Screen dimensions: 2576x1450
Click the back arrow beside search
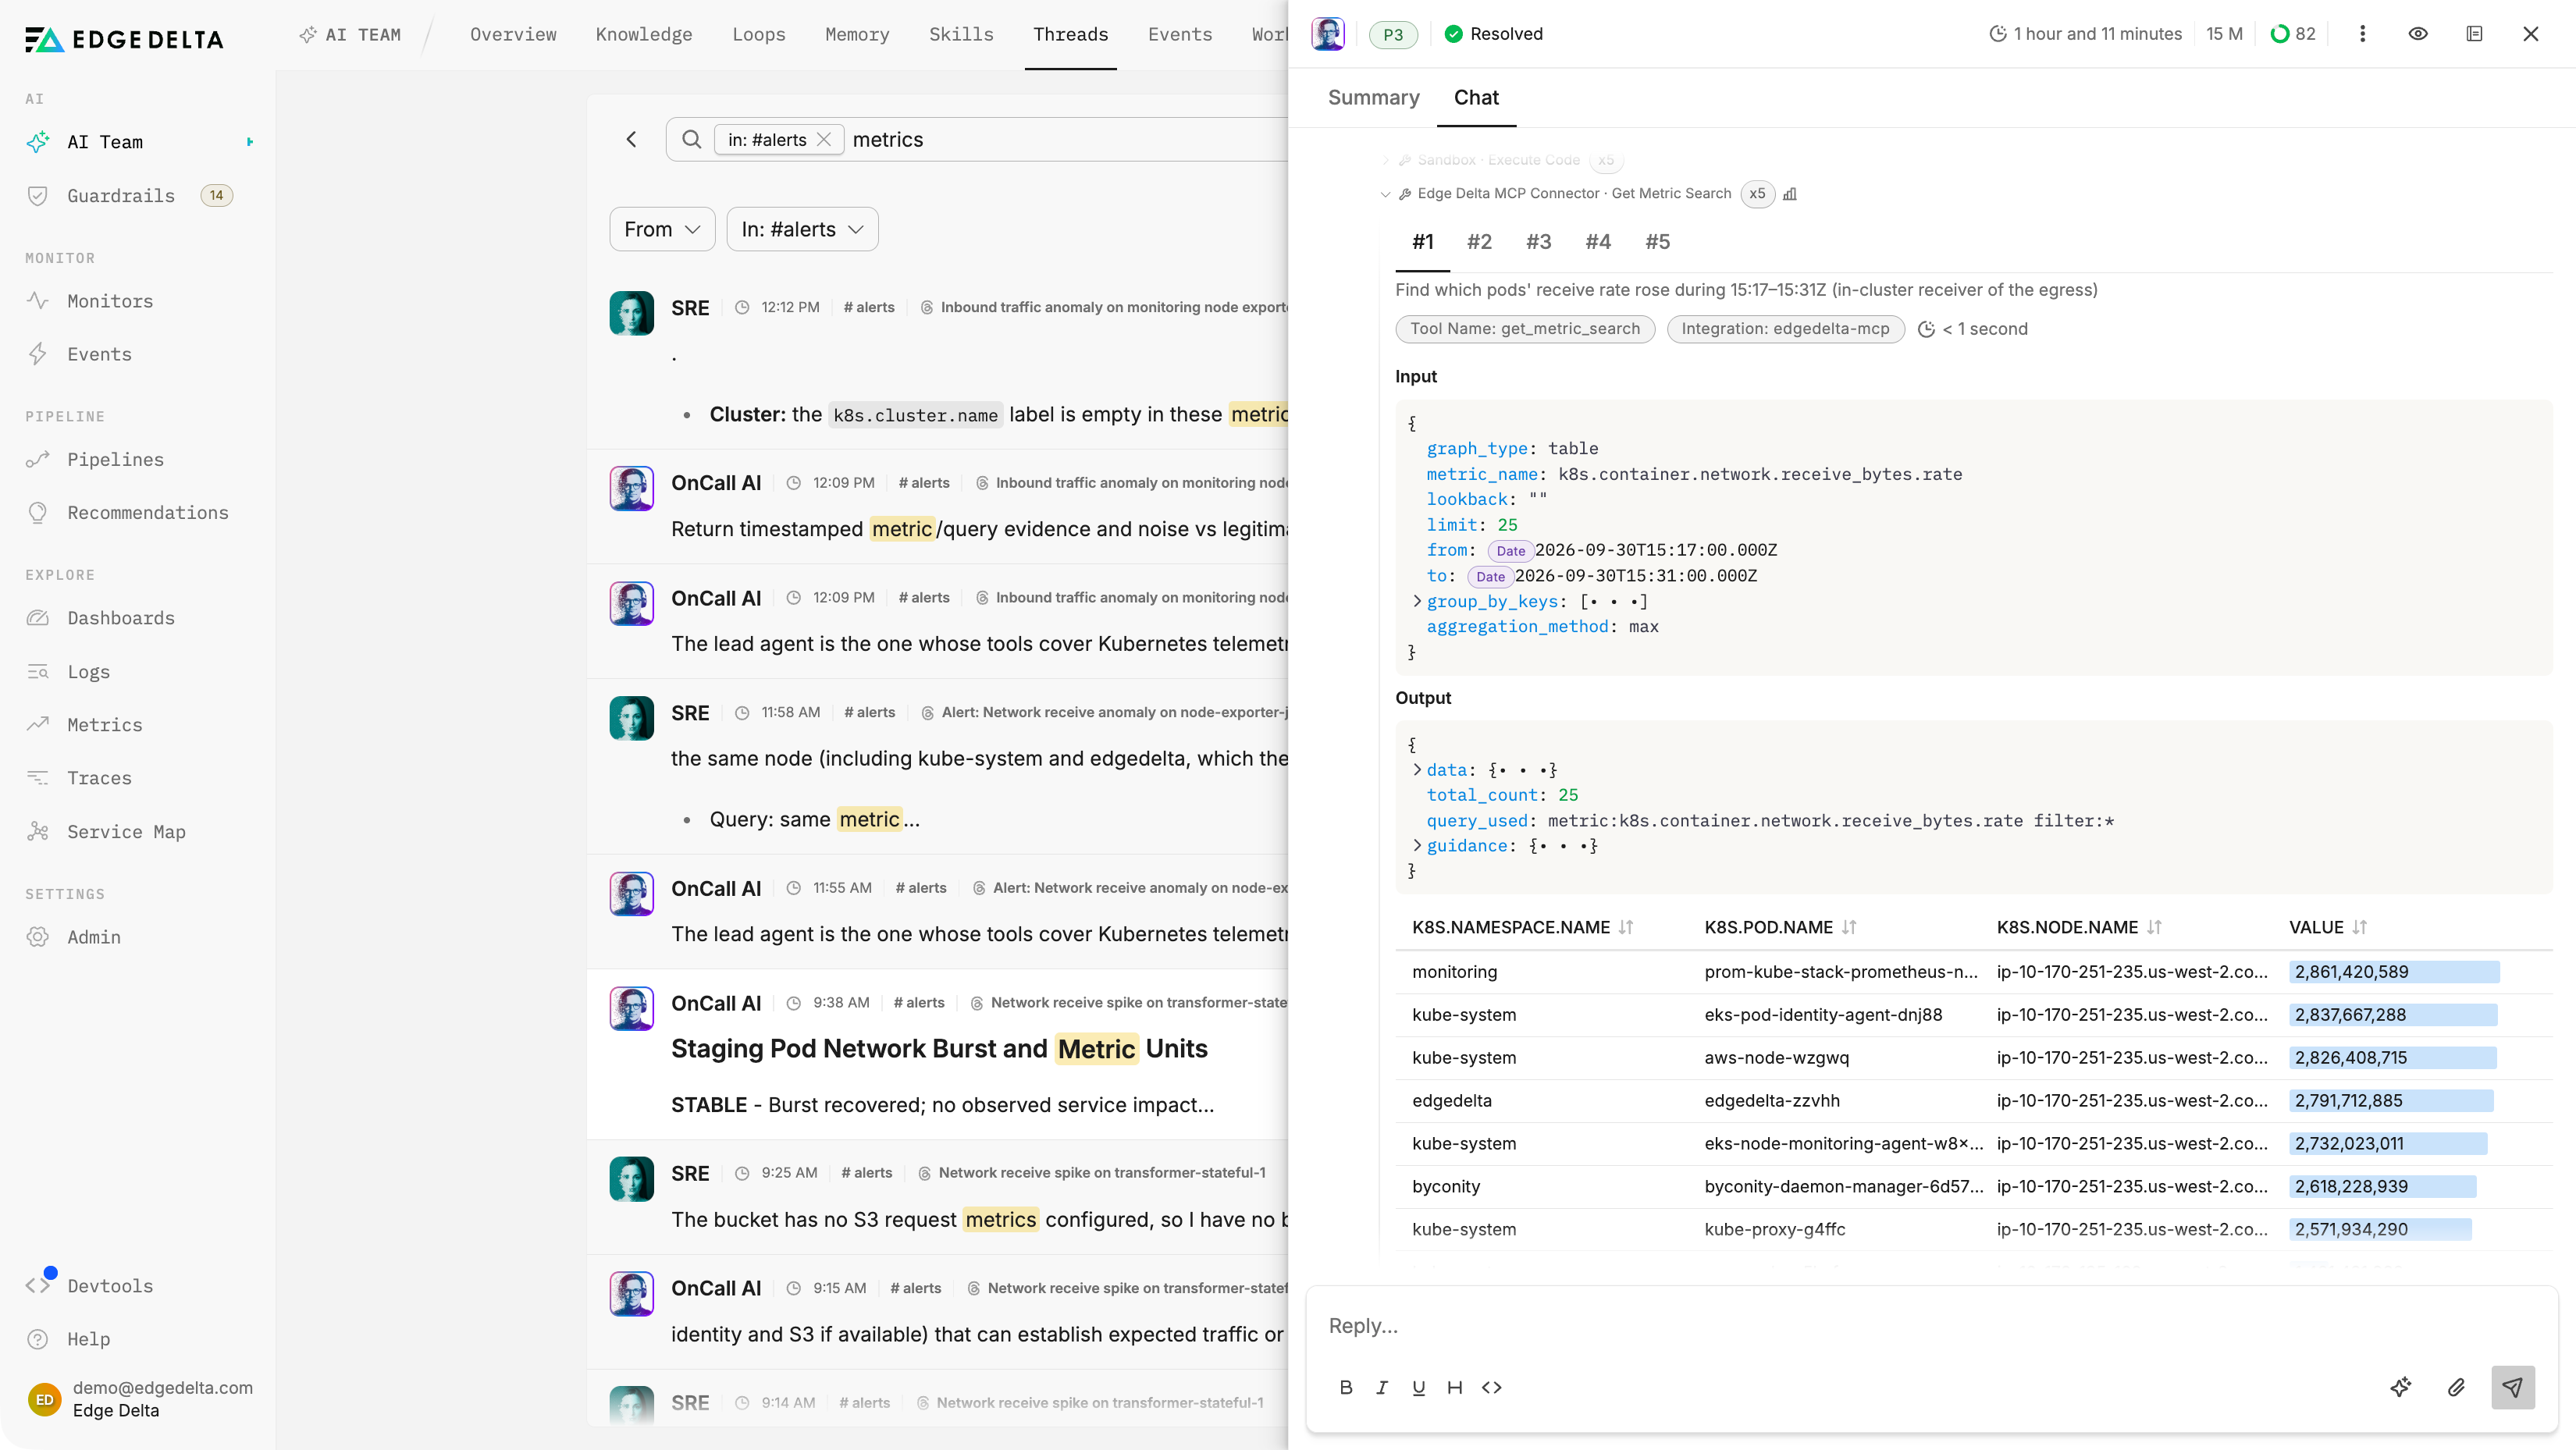(631, 139)
